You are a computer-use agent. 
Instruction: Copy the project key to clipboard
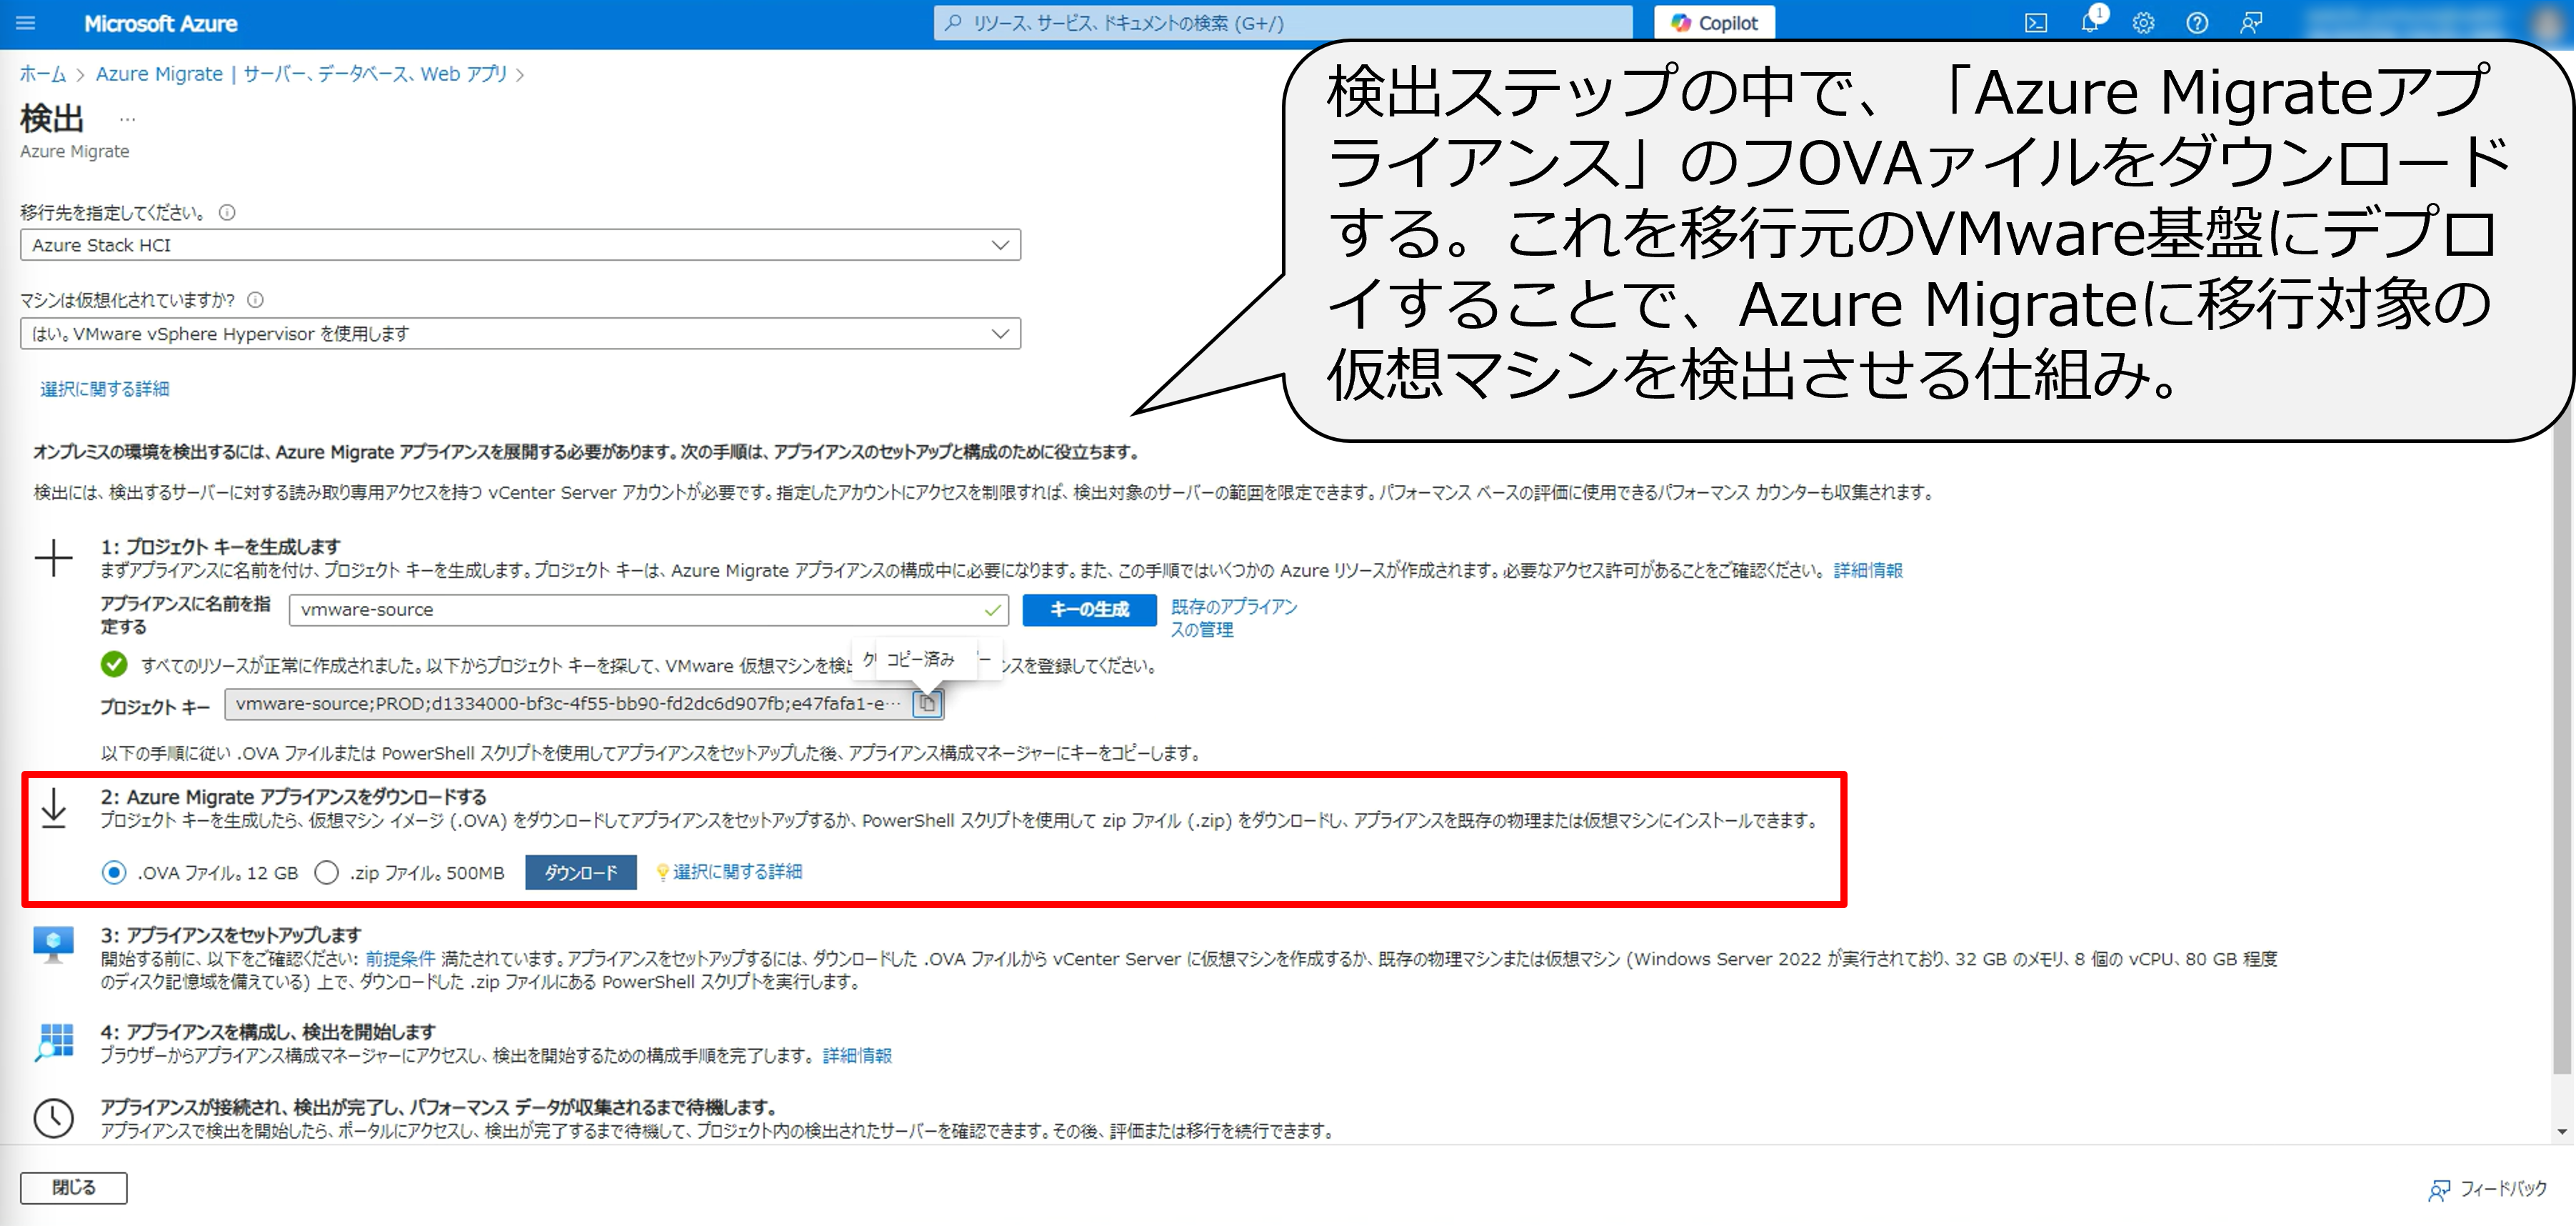tap(927, 704)
